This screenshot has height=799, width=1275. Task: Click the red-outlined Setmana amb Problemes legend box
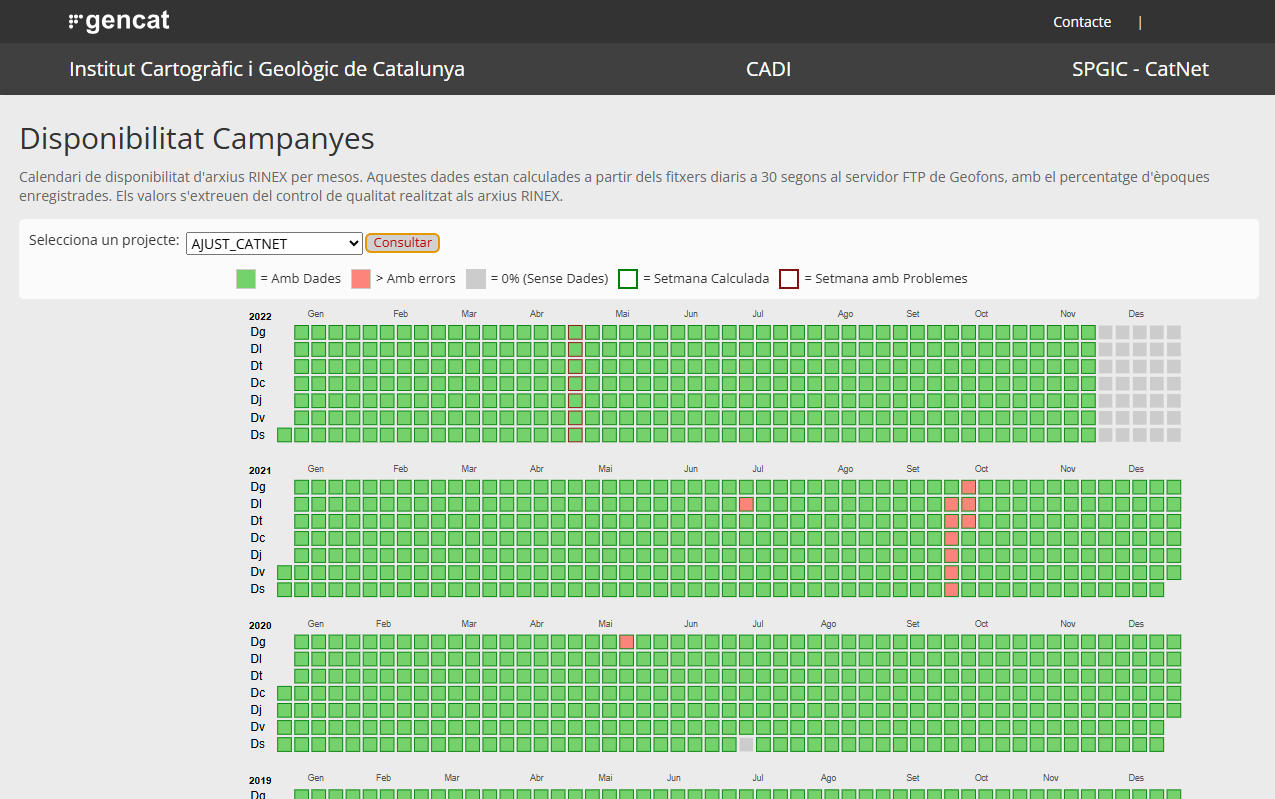pos(789,279)
